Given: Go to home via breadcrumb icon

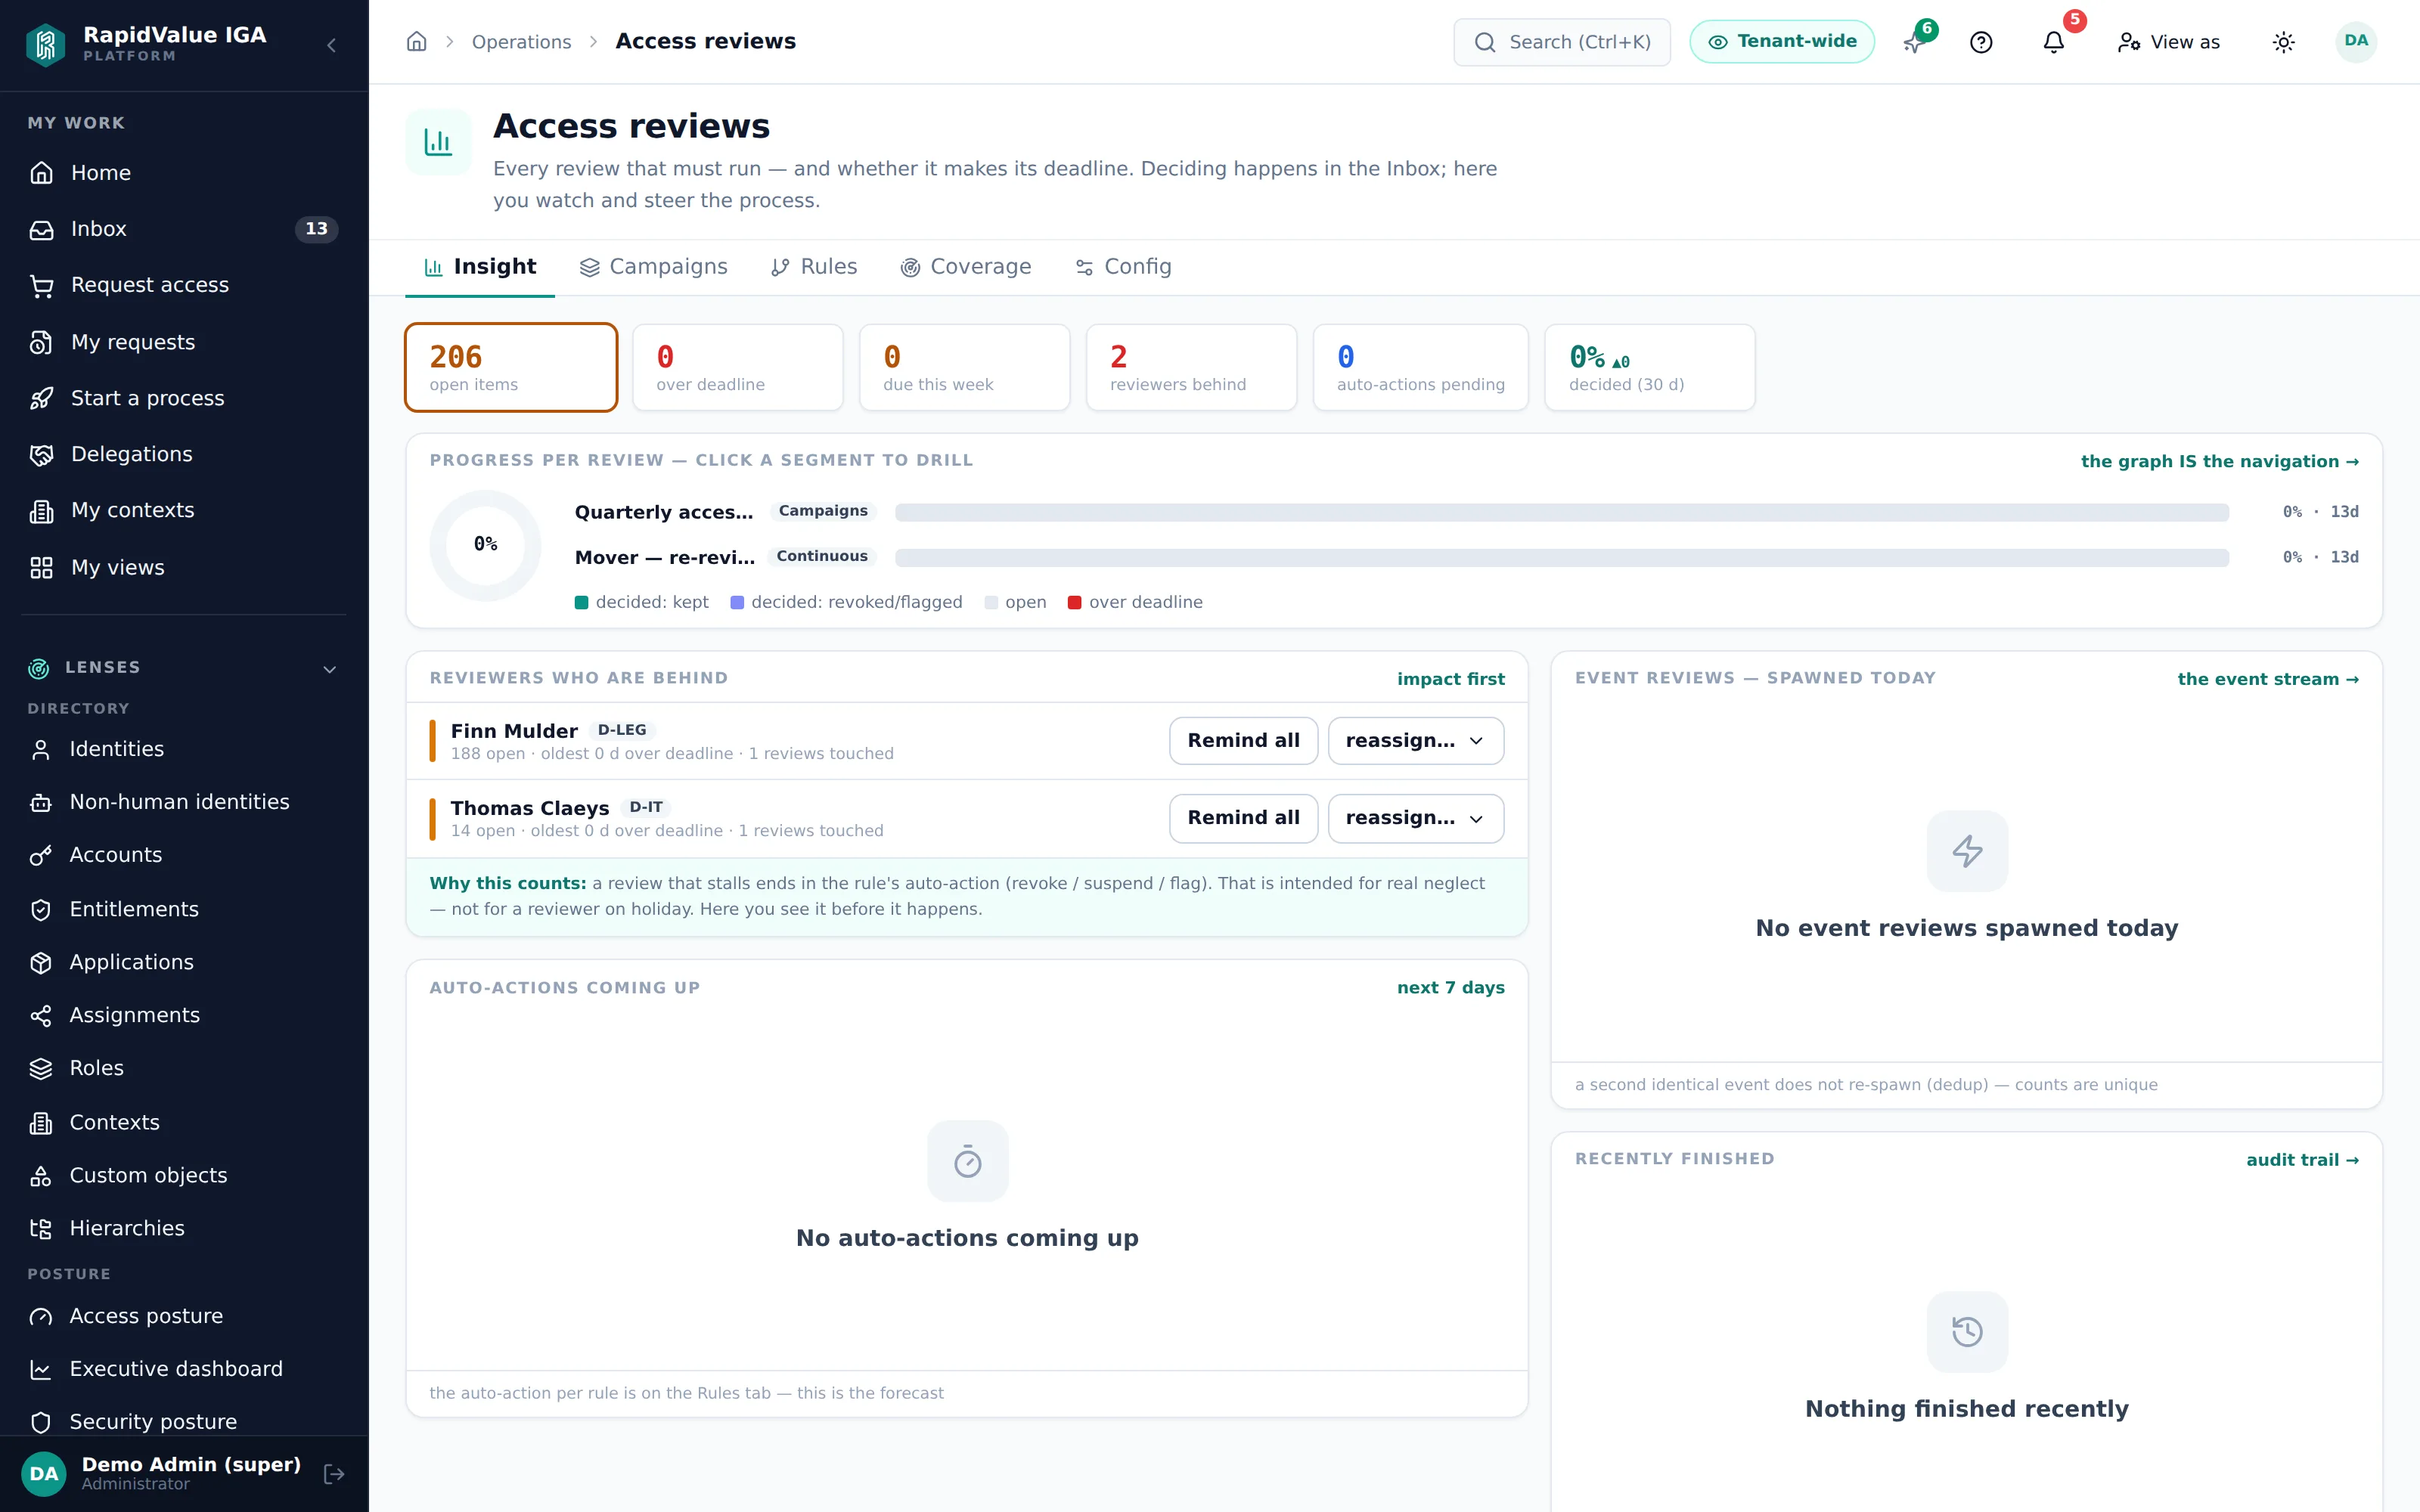Looking at the screenshot, I should (x=417, y=42).
